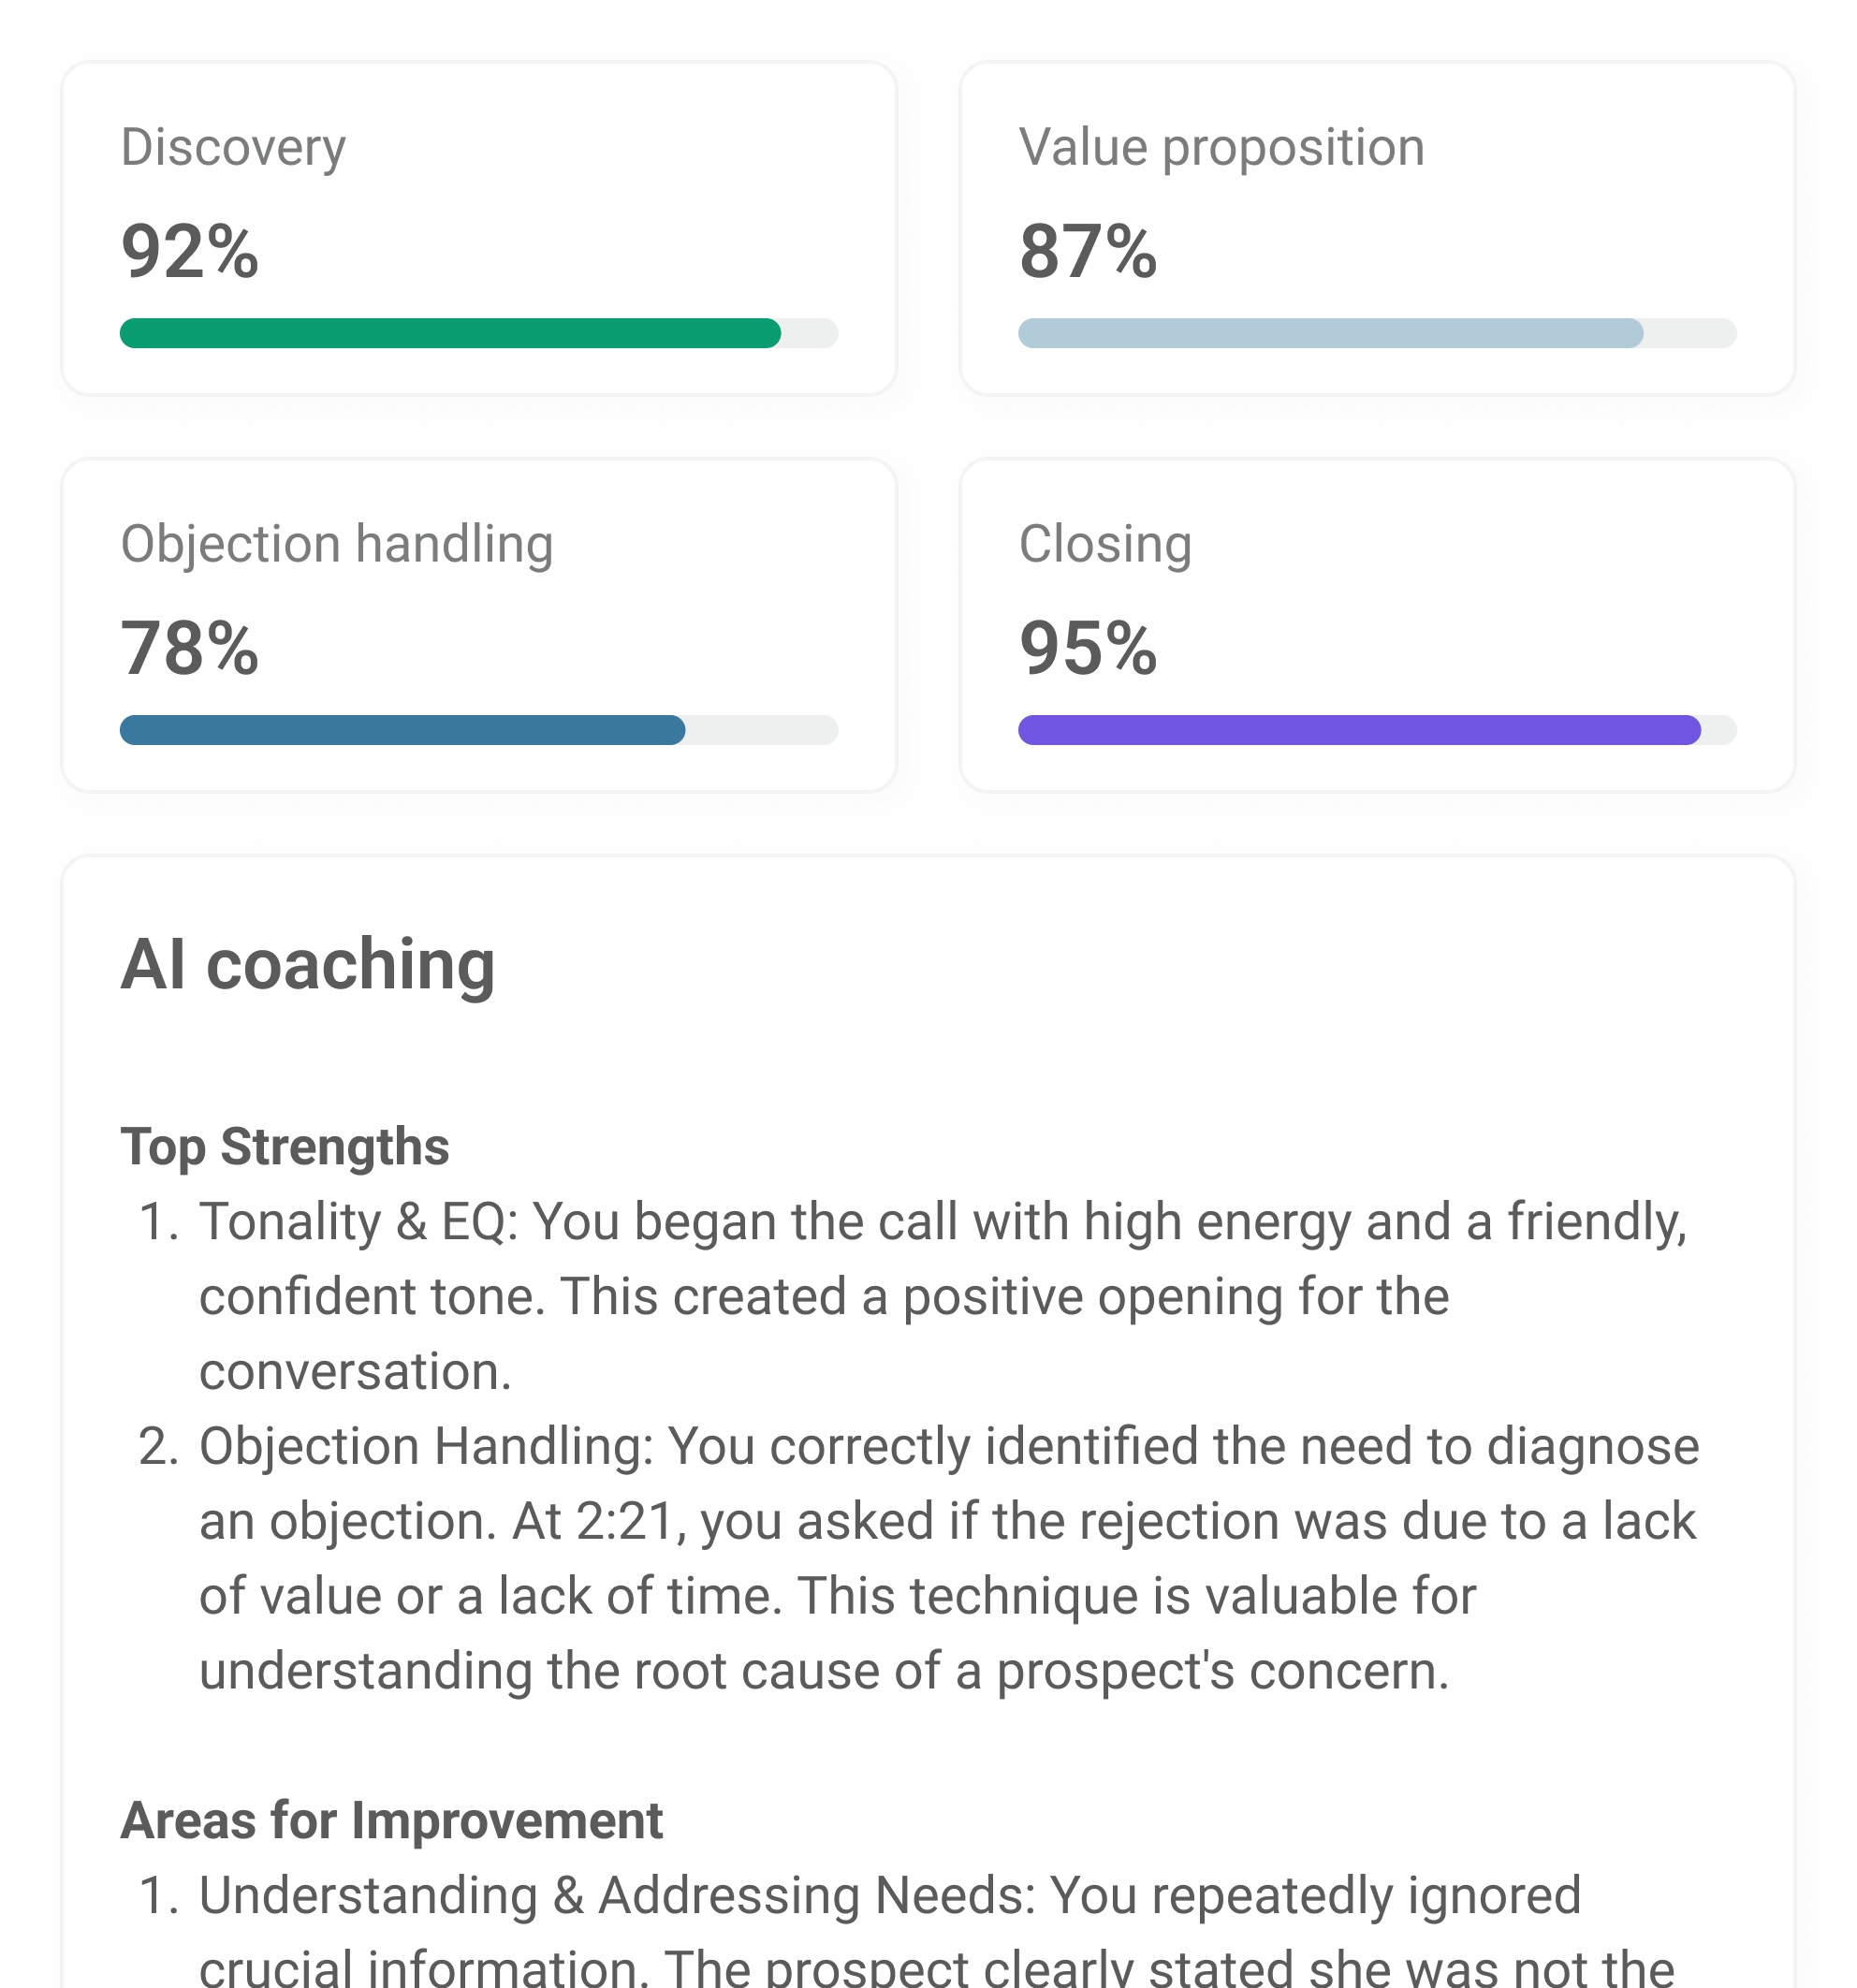This screenshot has height=1988, width=1857.
Task: Click the green Discovery progress bar
Action: [450, 333]
